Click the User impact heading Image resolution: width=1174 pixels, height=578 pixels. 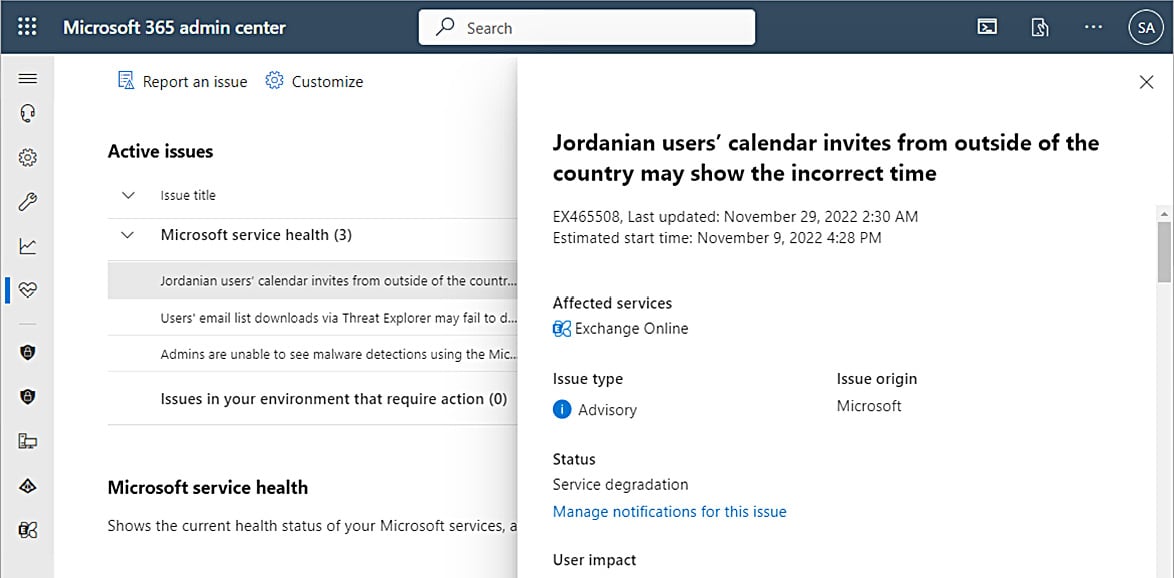(x=594, y=560)
